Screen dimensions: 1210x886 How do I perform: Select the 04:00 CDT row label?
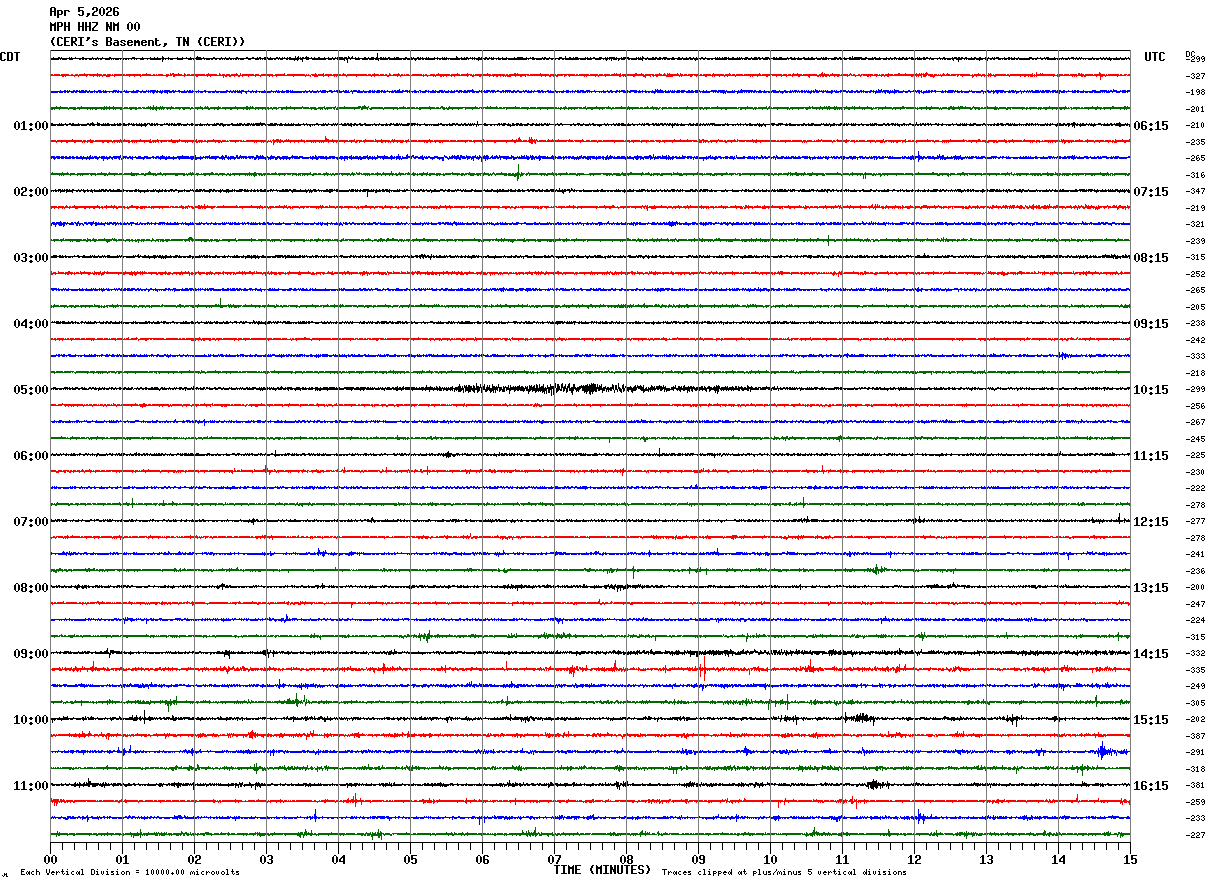pos(31,324)
